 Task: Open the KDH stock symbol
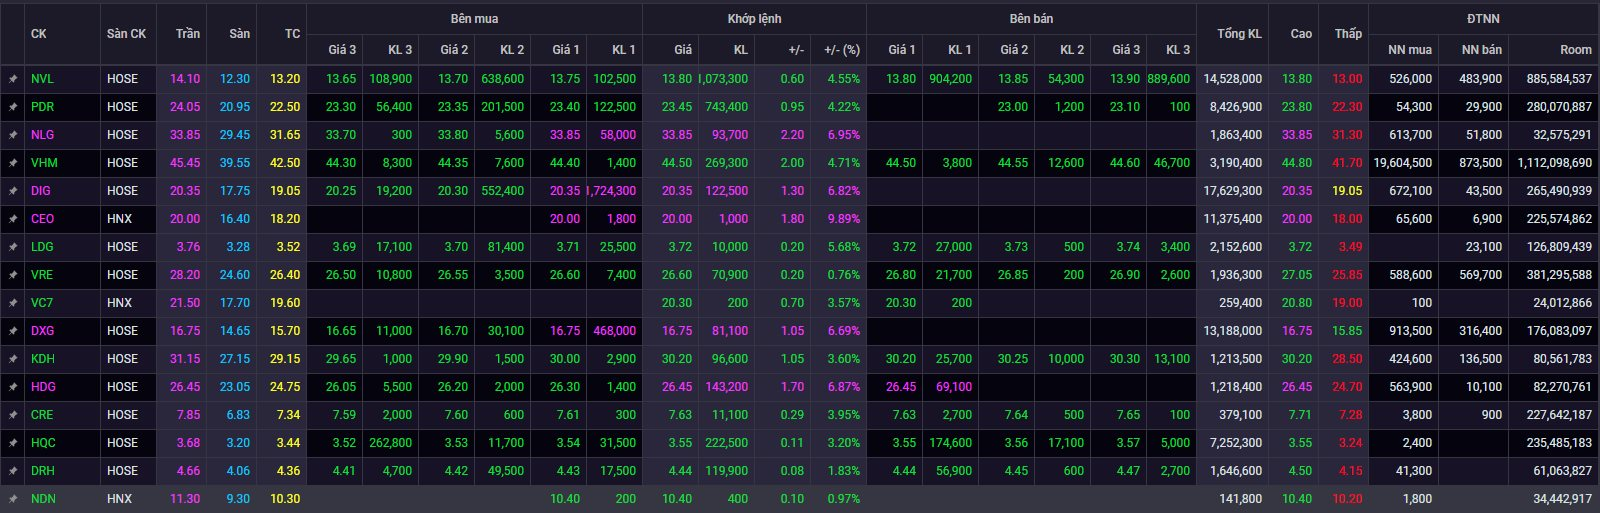click(x=42, y=359)
